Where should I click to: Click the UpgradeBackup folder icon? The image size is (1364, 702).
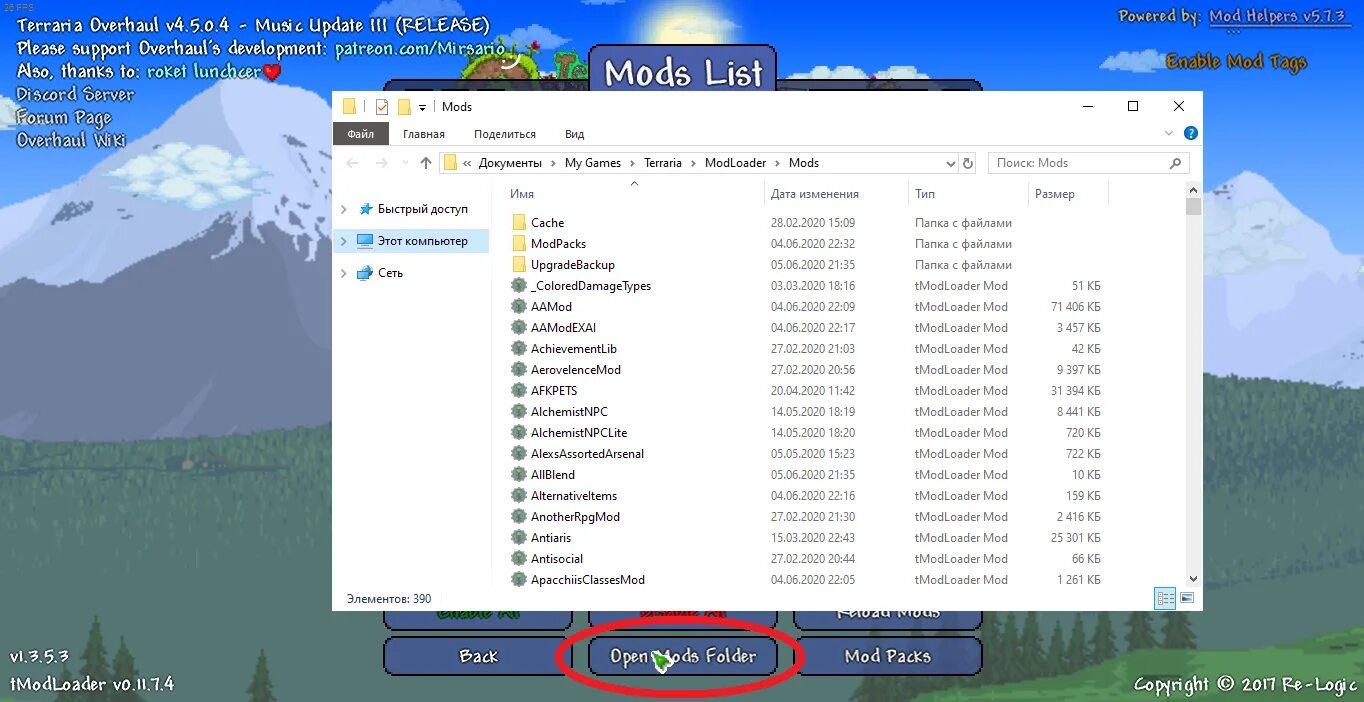(519, 265)
